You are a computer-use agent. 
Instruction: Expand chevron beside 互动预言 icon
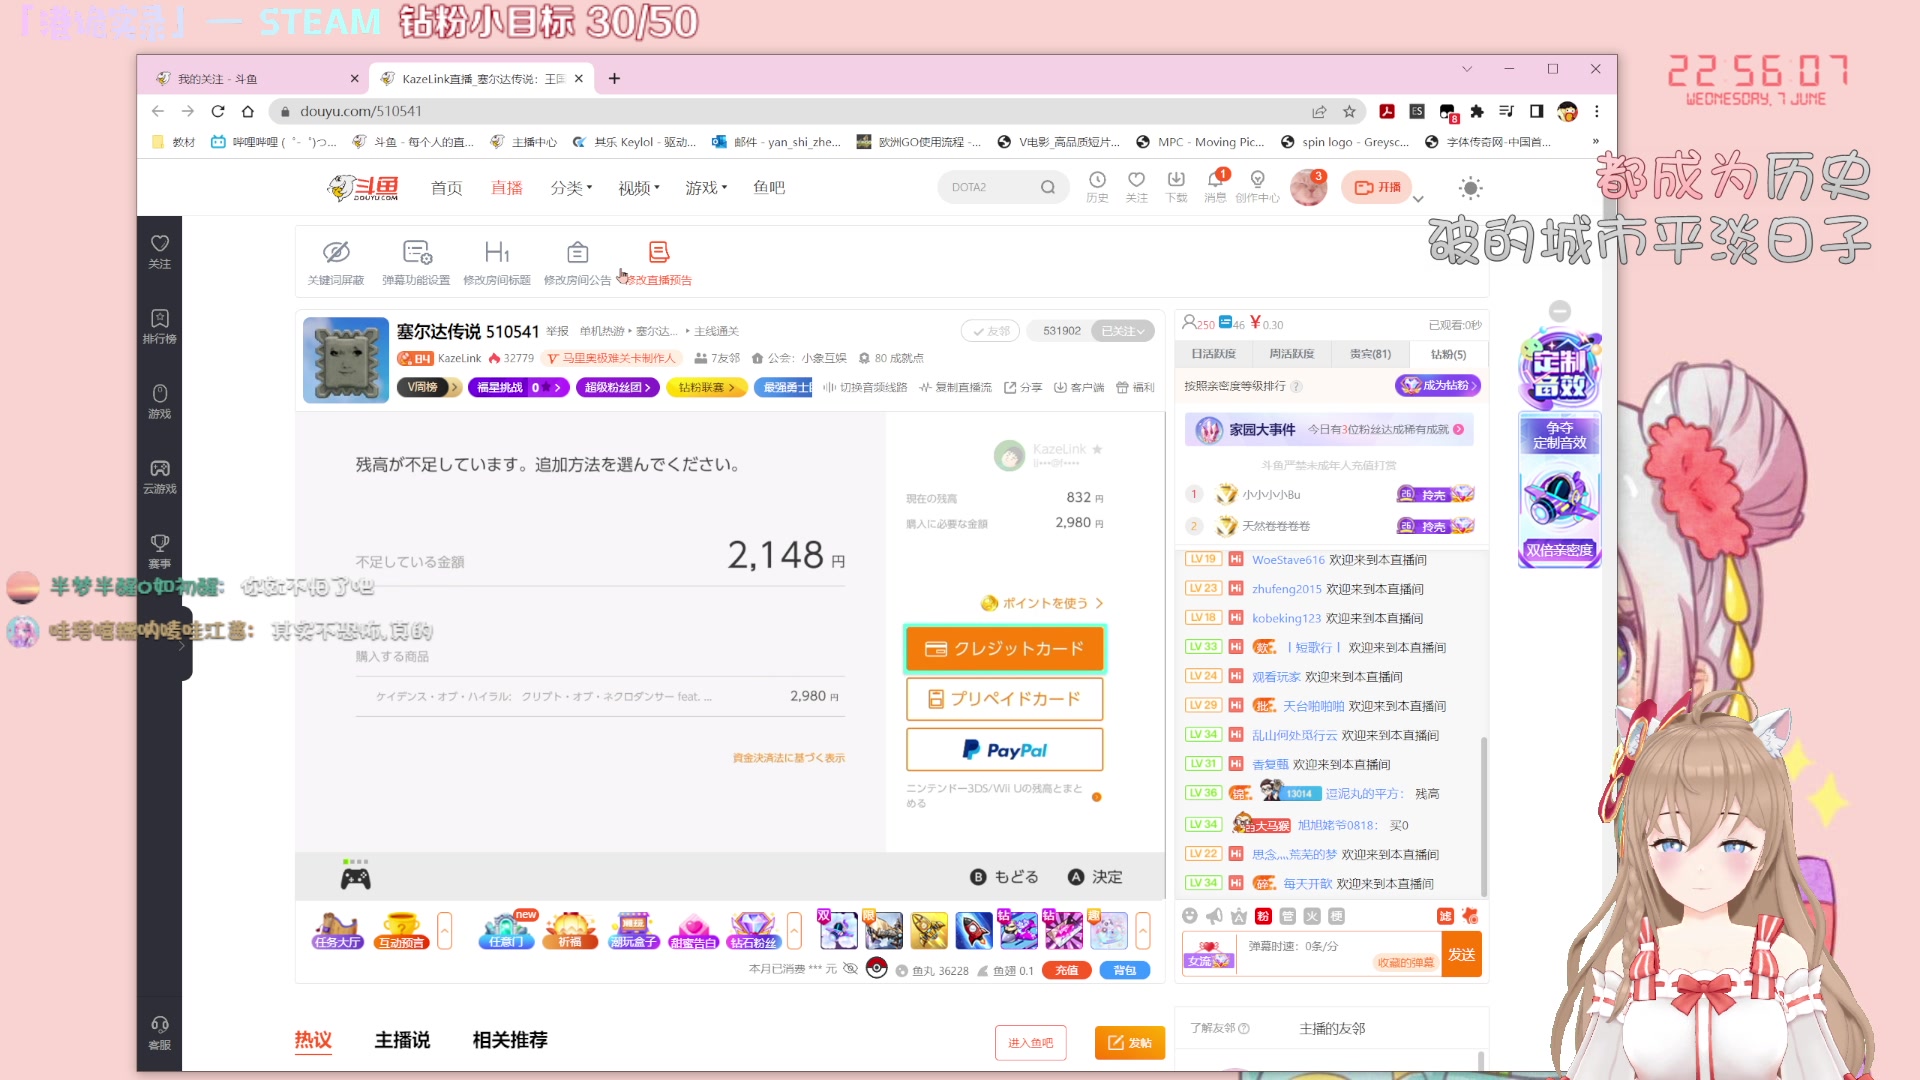coord(445,930)
